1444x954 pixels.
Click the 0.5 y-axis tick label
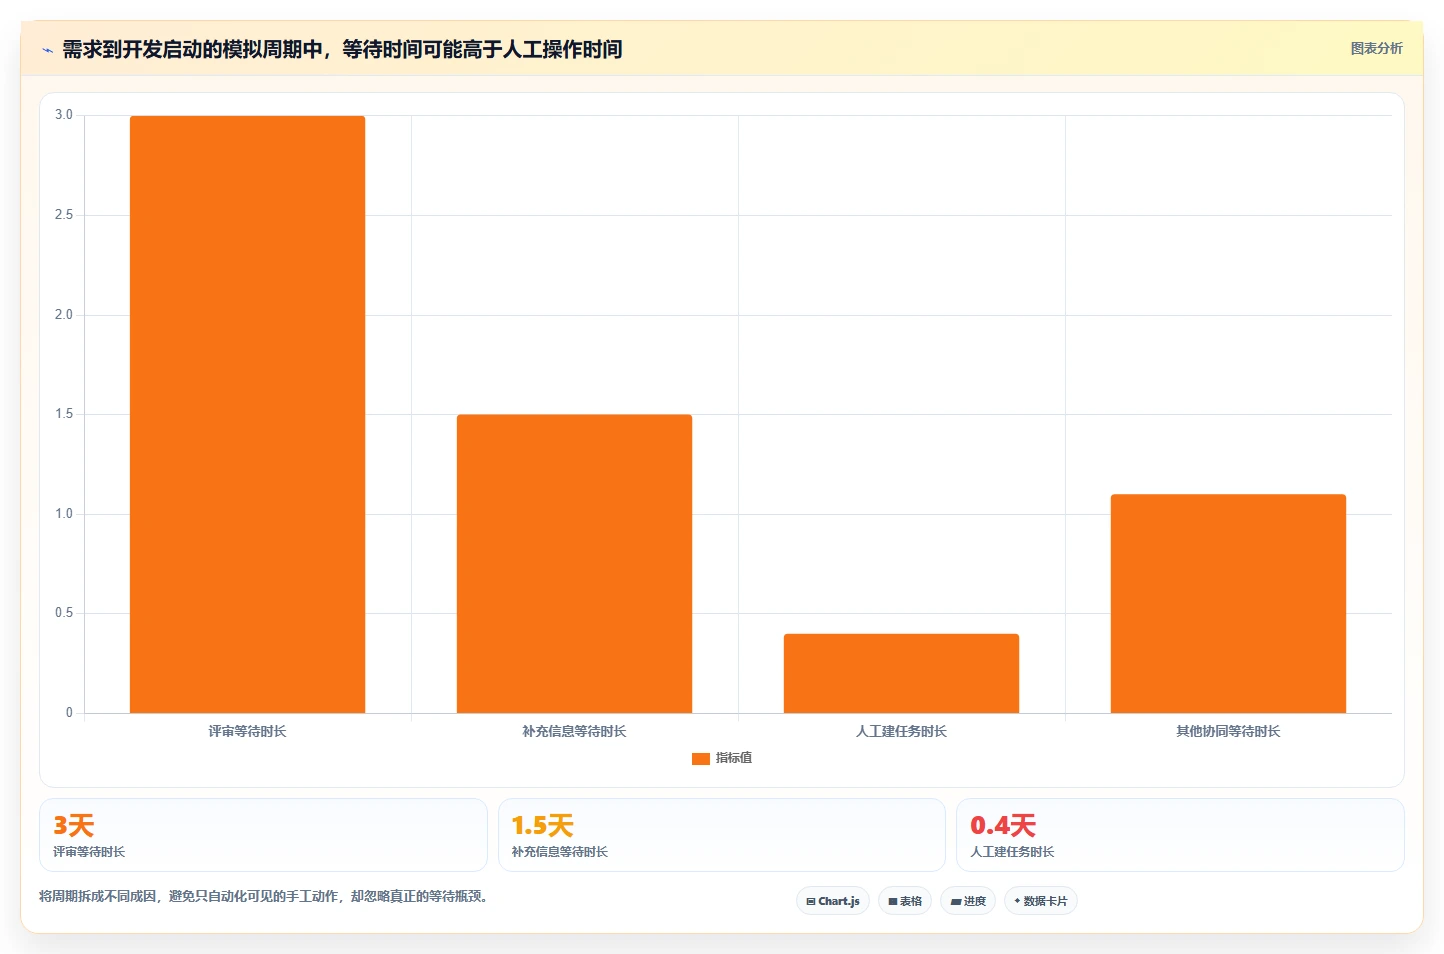click(64, 613)
